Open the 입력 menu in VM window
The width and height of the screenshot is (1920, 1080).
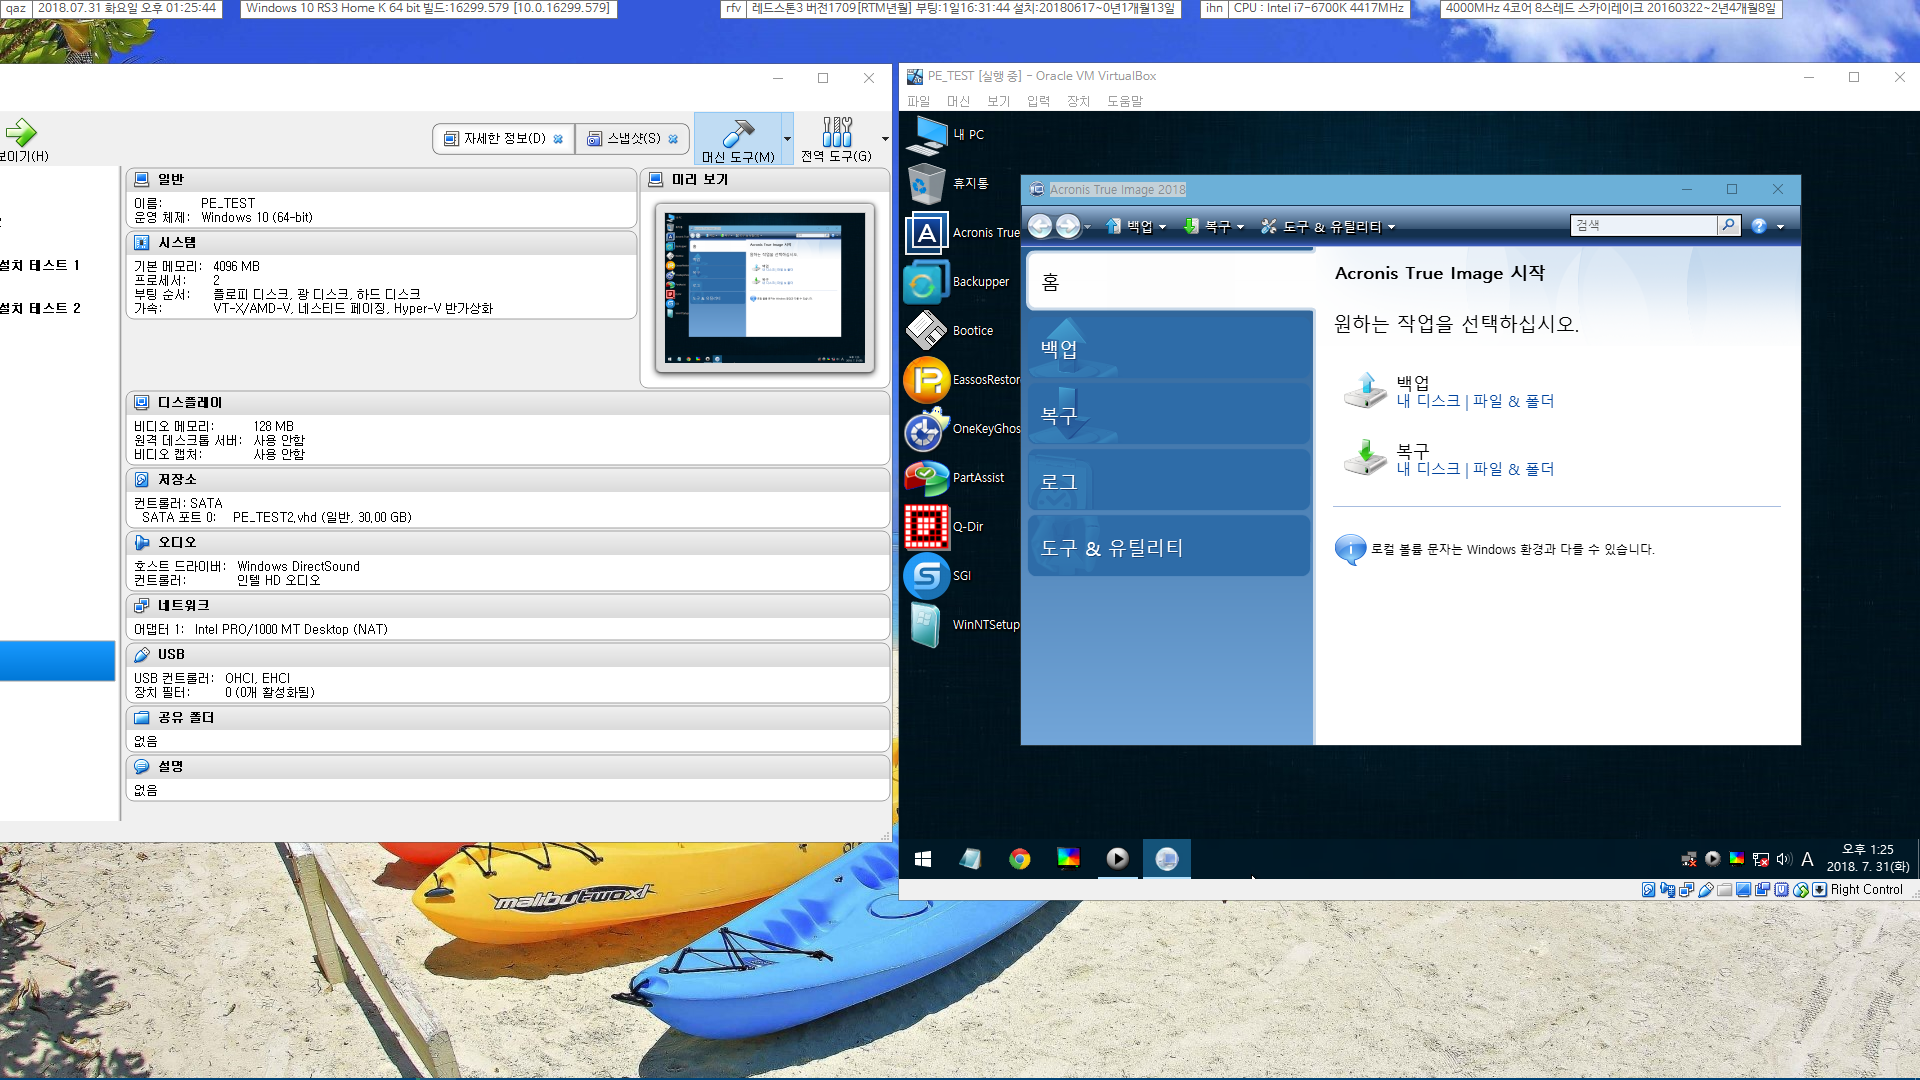[x=1038, y=101]
